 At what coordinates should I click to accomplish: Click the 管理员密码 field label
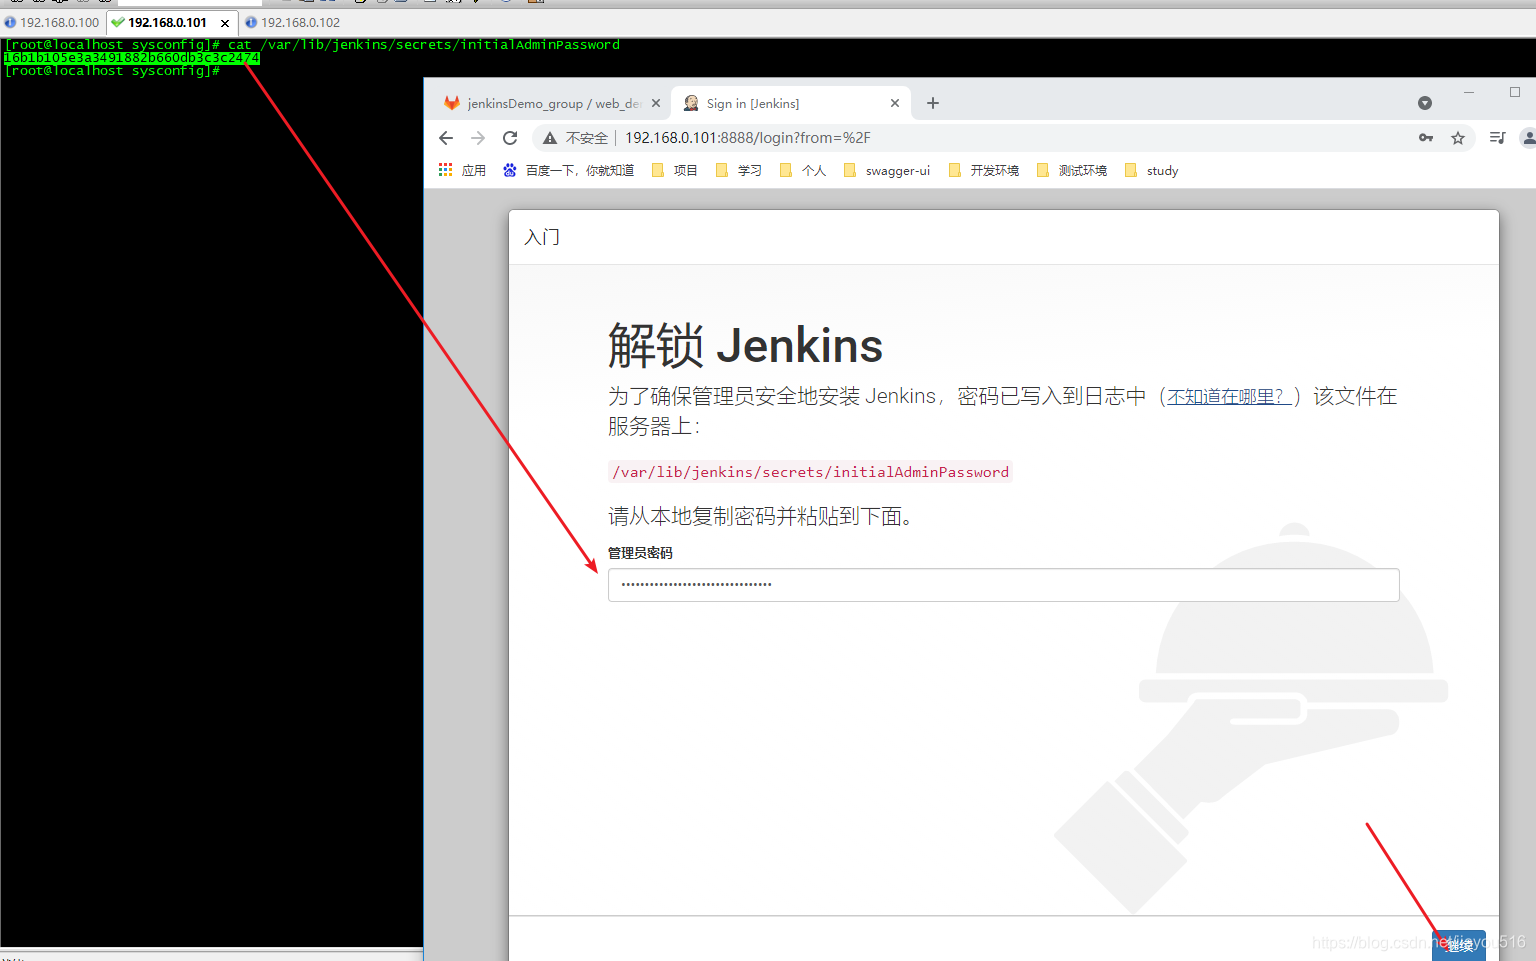(640, 553)
